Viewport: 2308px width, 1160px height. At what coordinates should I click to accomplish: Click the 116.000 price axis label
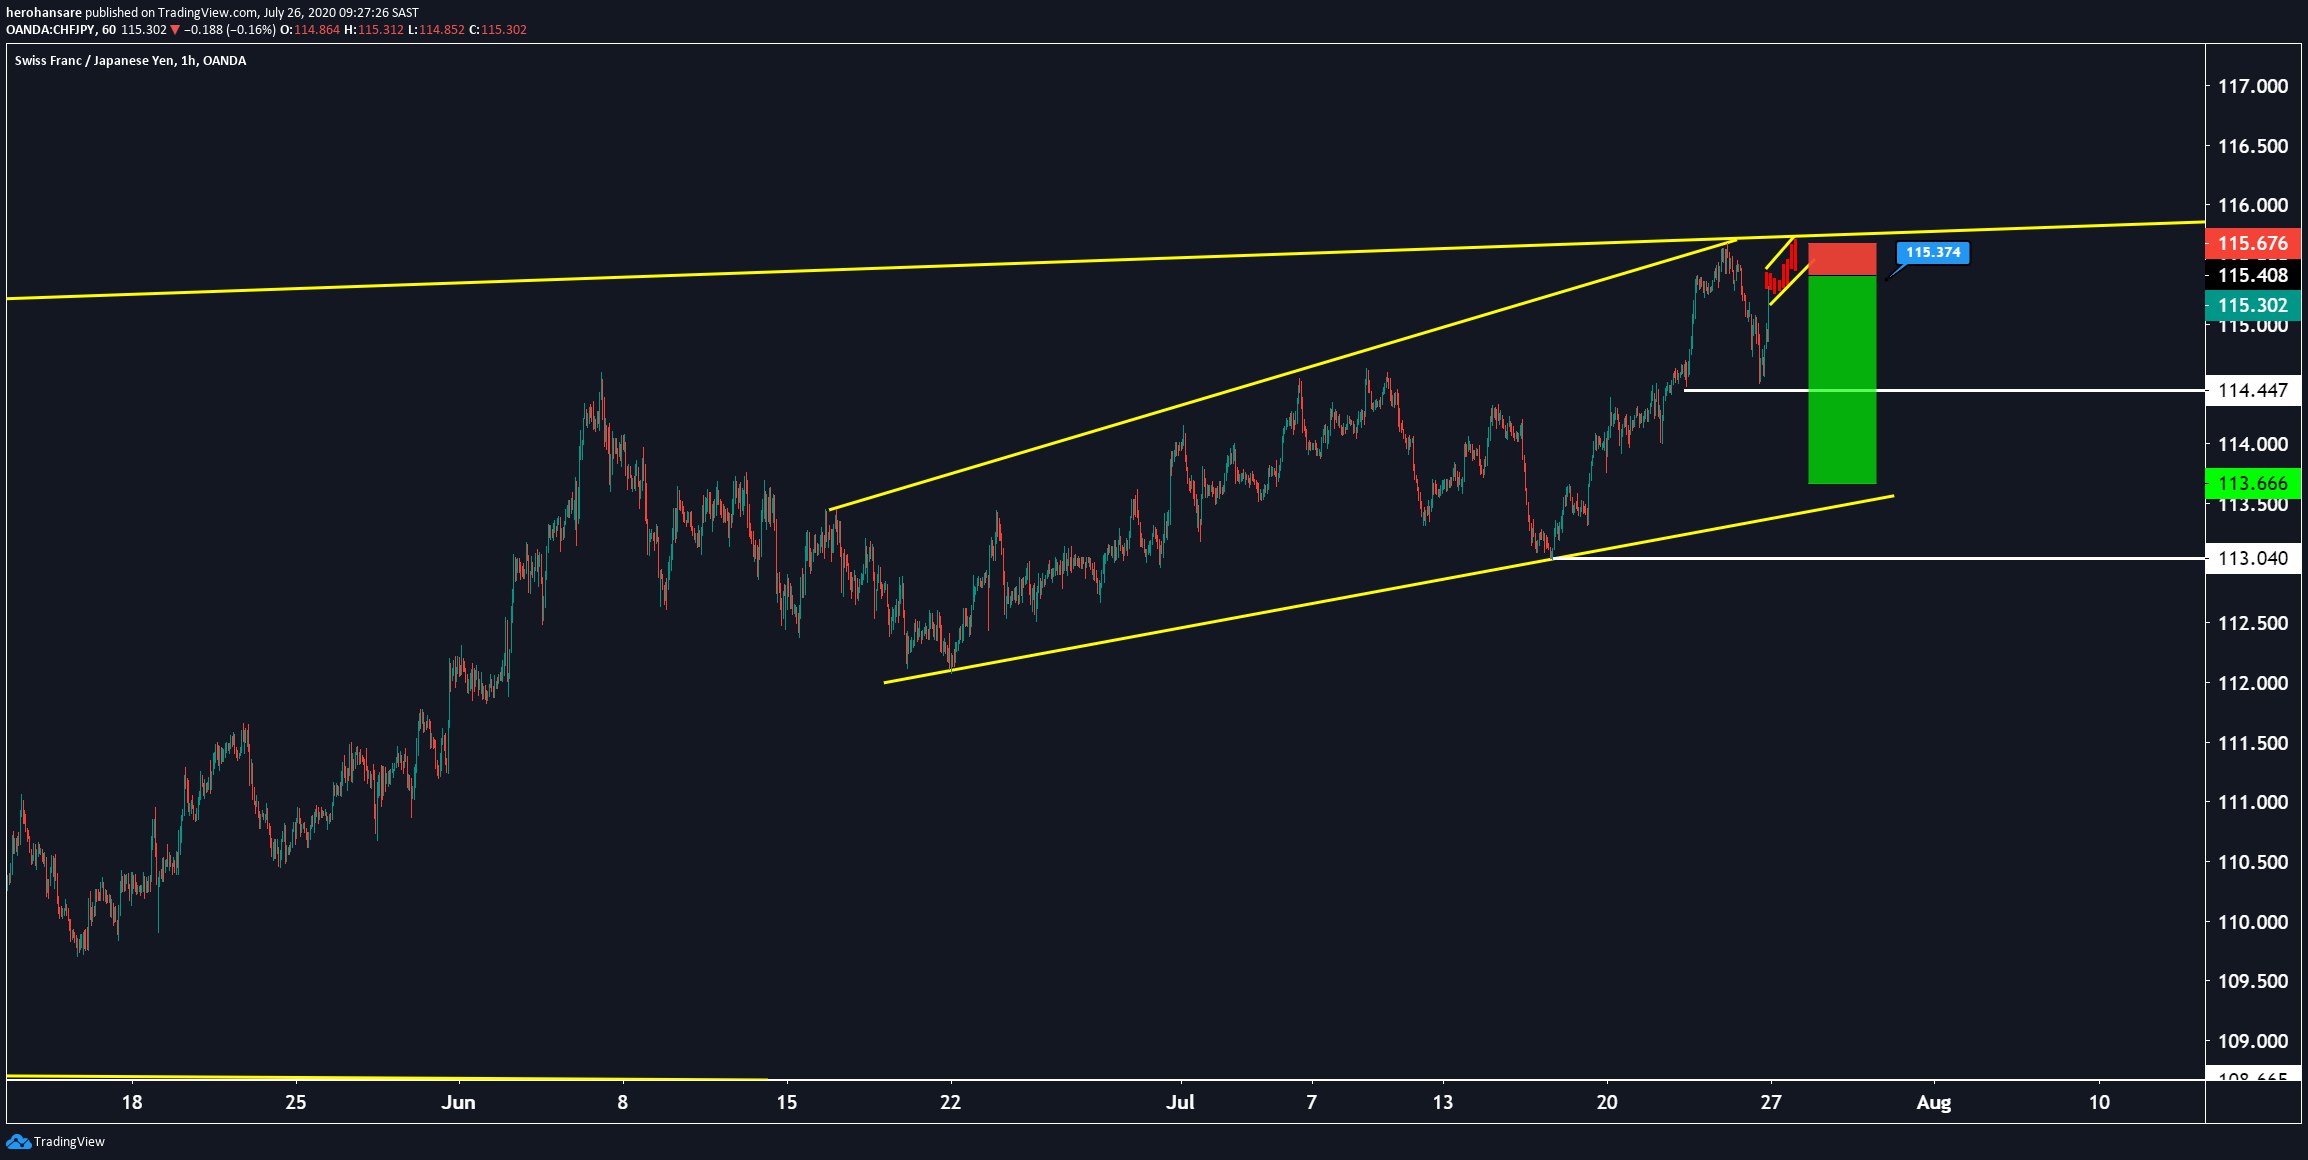coord(2252,205)
